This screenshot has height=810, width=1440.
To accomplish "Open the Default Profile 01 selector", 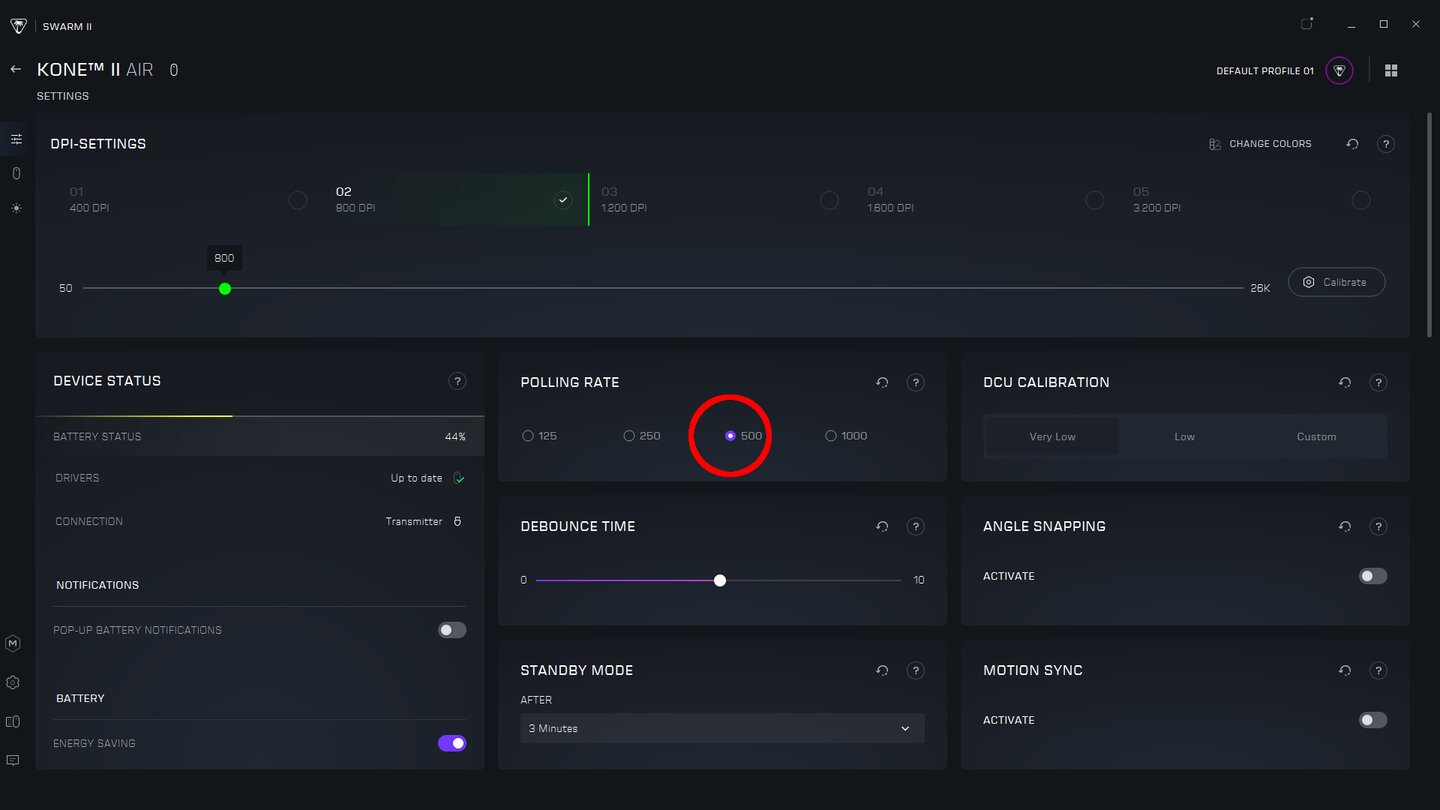I will click(x=1338, y=71).
